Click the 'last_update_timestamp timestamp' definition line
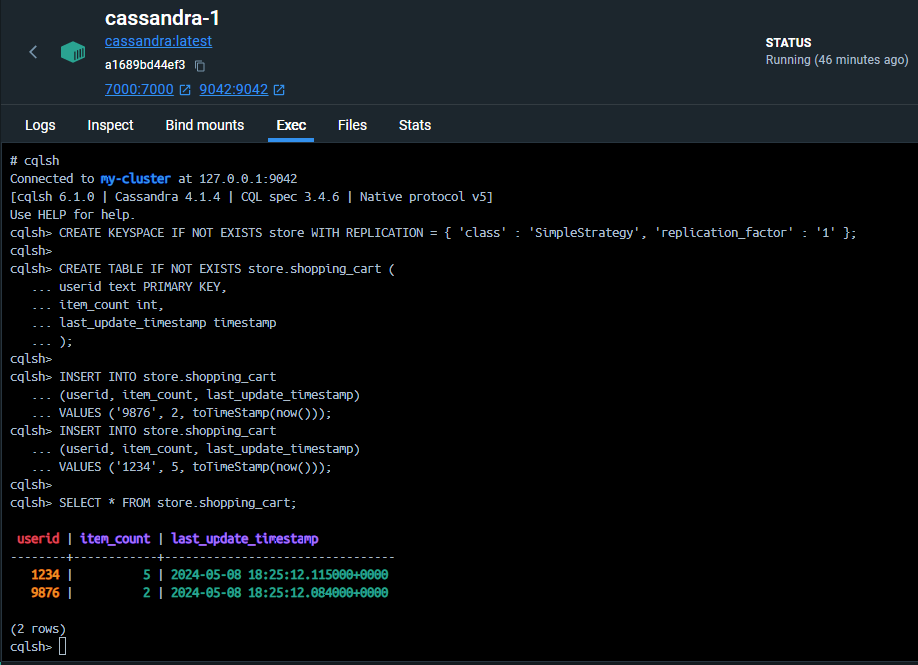 [154, 323]
